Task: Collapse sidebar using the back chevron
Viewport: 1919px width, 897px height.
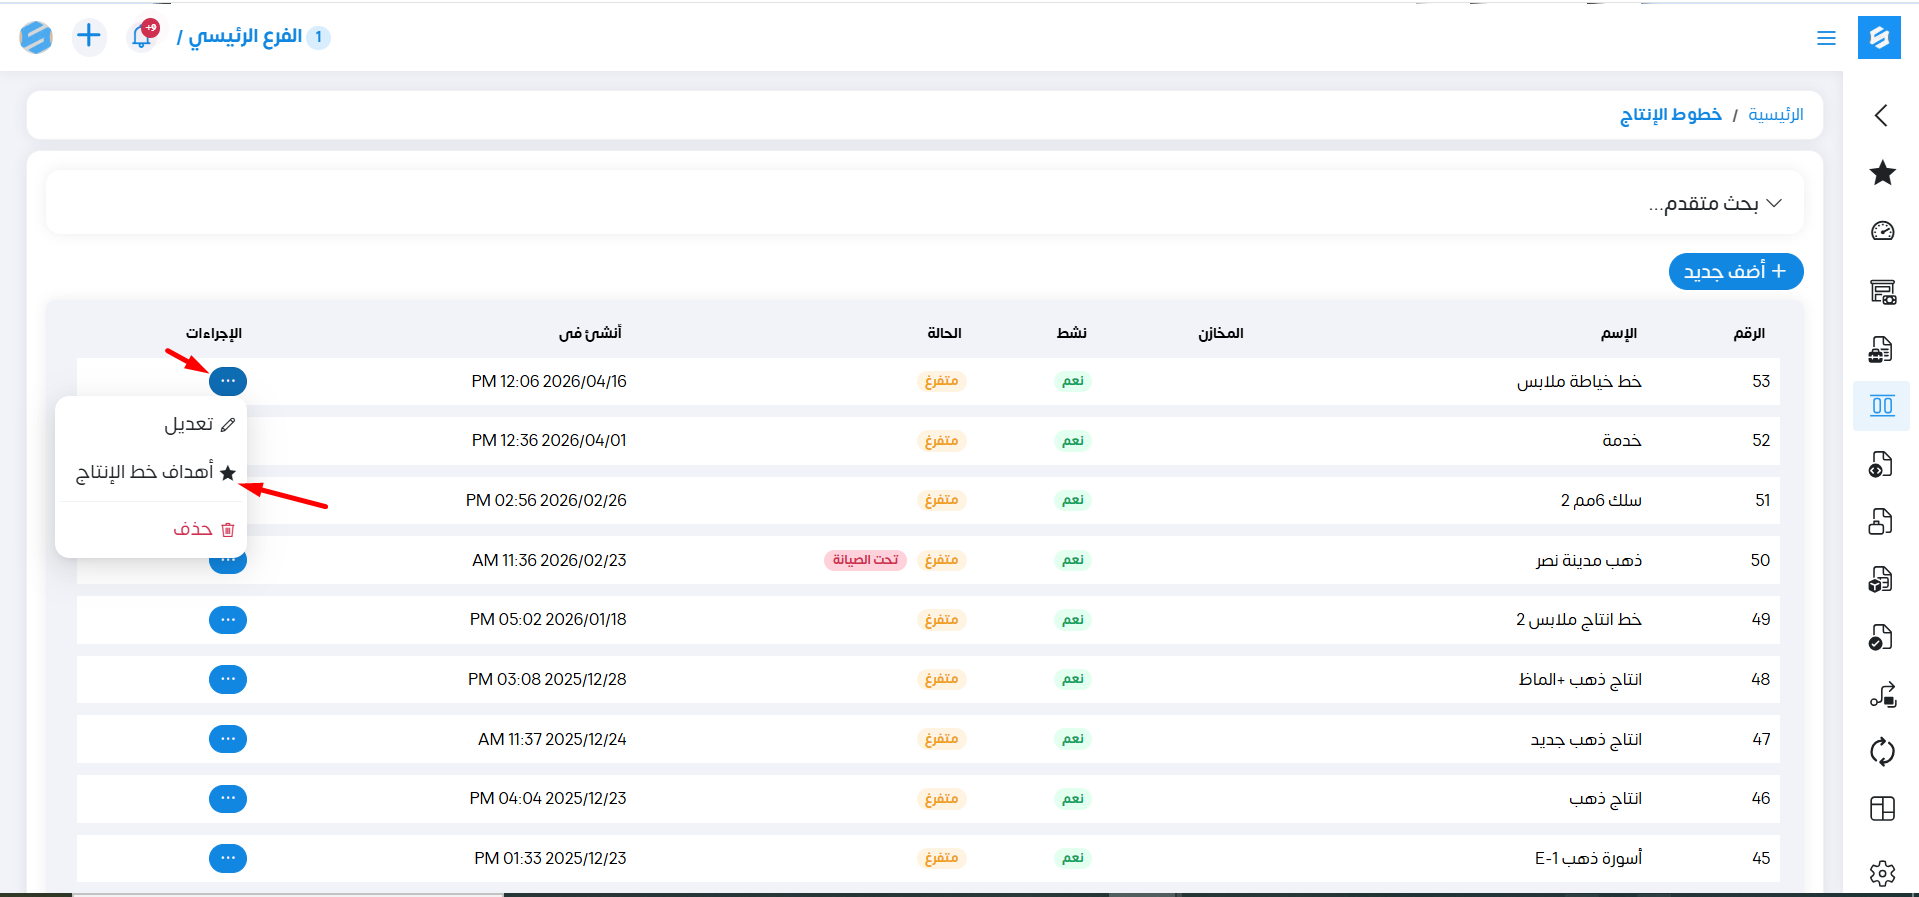Action: tap(1881, 115)
